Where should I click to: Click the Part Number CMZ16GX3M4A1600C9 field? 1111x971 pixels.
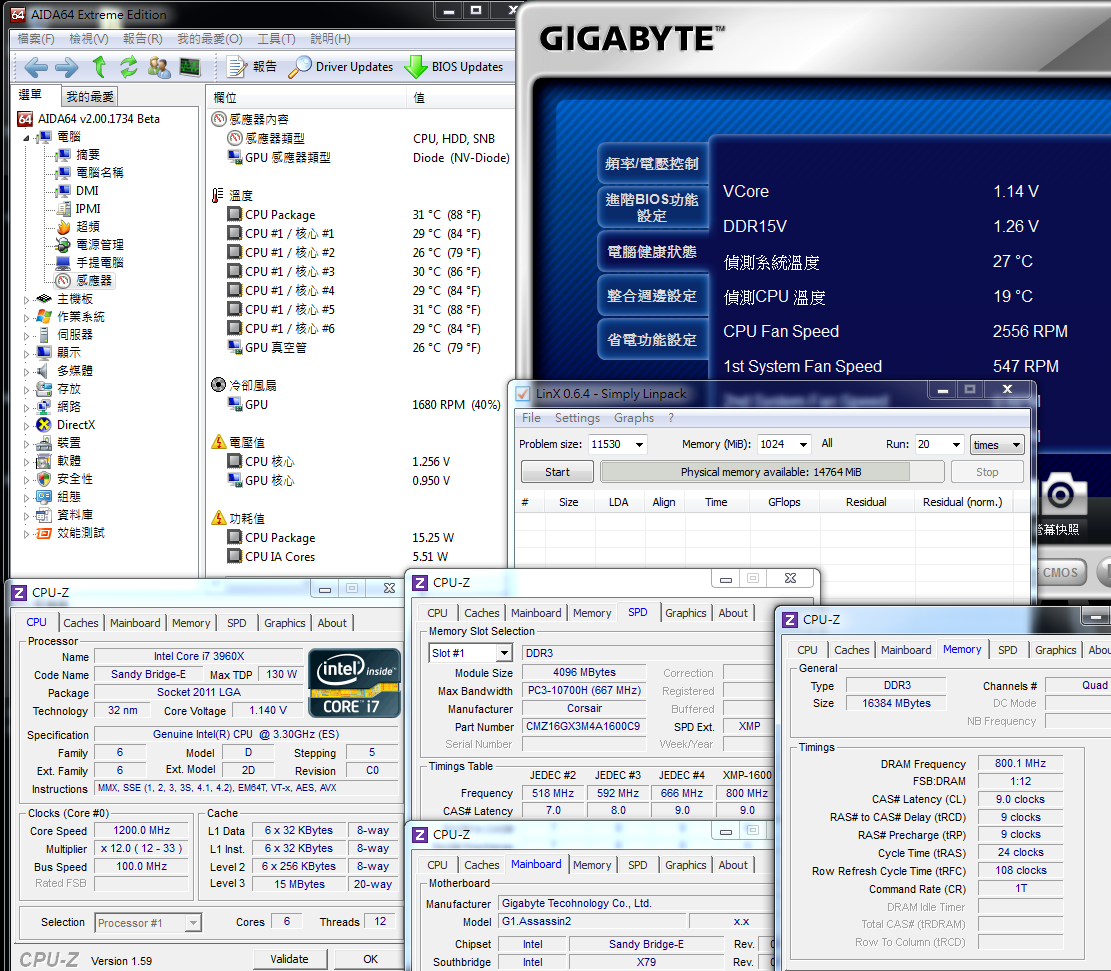(584, 726)
